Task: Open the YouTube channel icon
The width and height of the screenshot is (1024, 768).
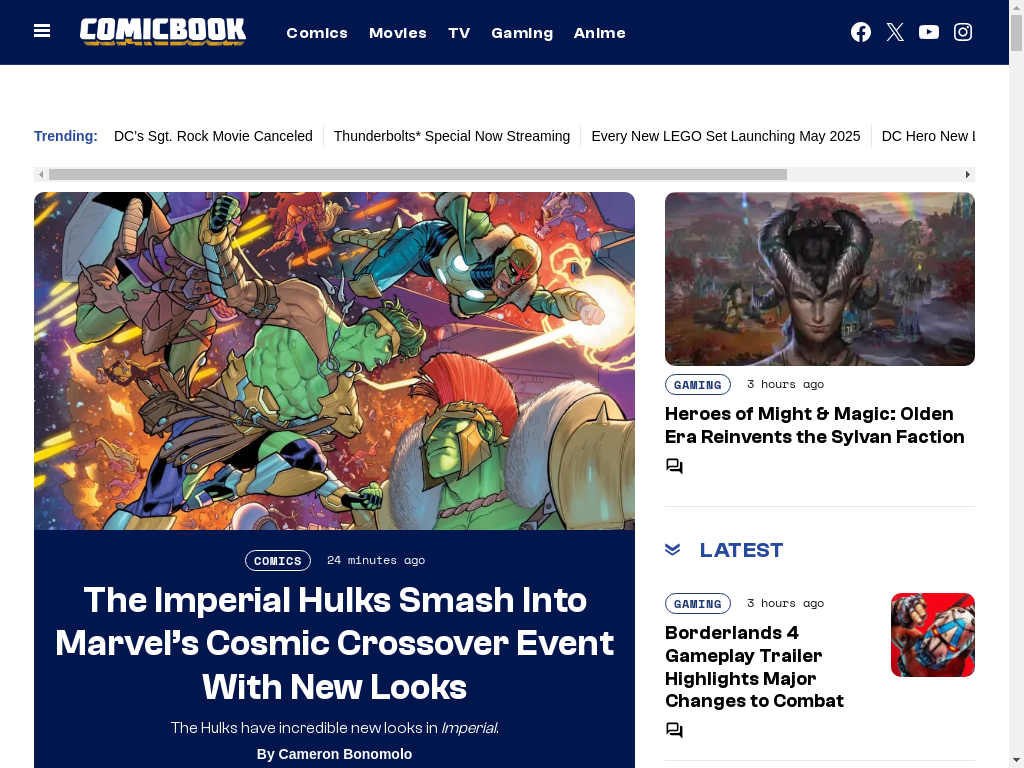Action: pos(929,32)
